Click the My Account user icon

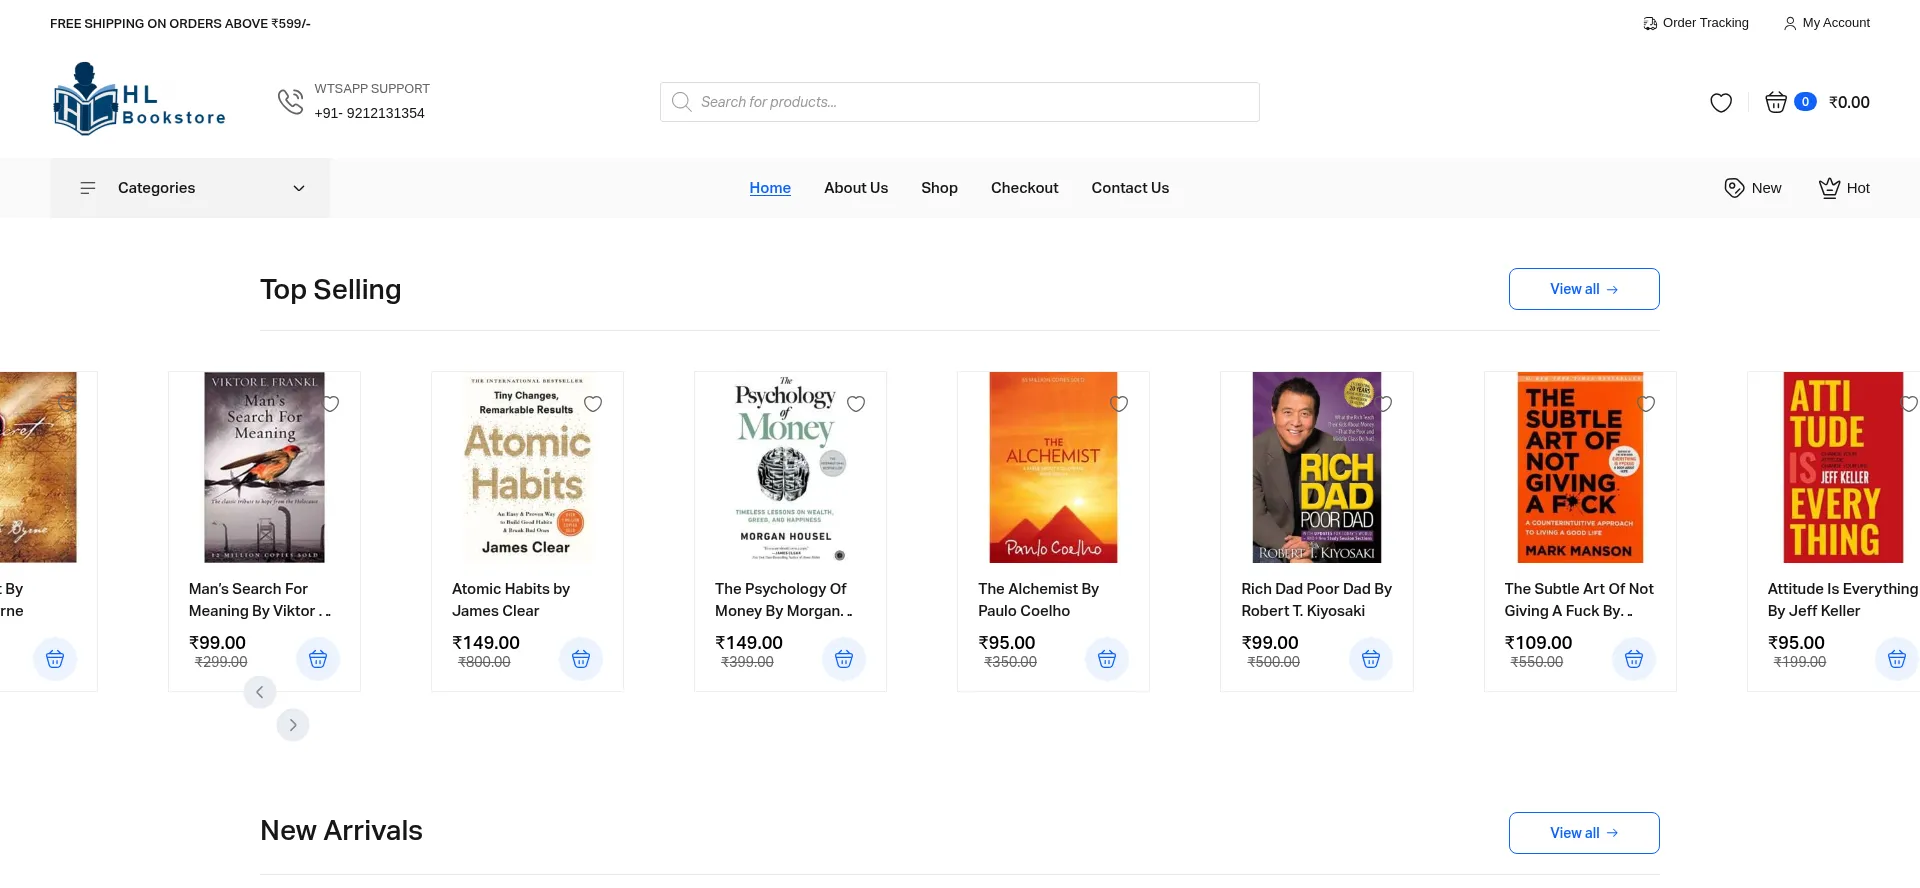click(1790, 23)
